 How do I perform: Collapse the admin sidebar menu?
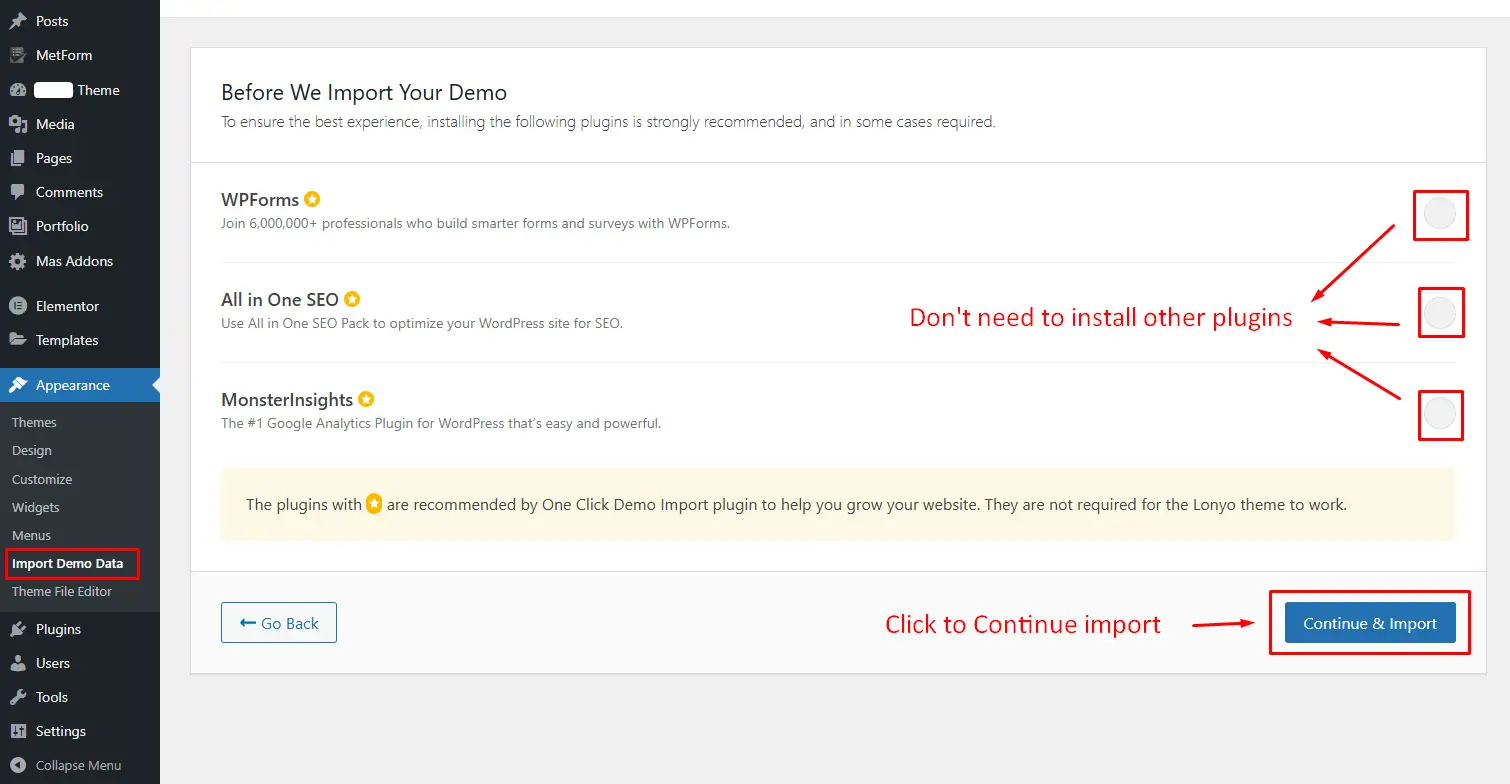pyautogui.click(x=80, y=765)
